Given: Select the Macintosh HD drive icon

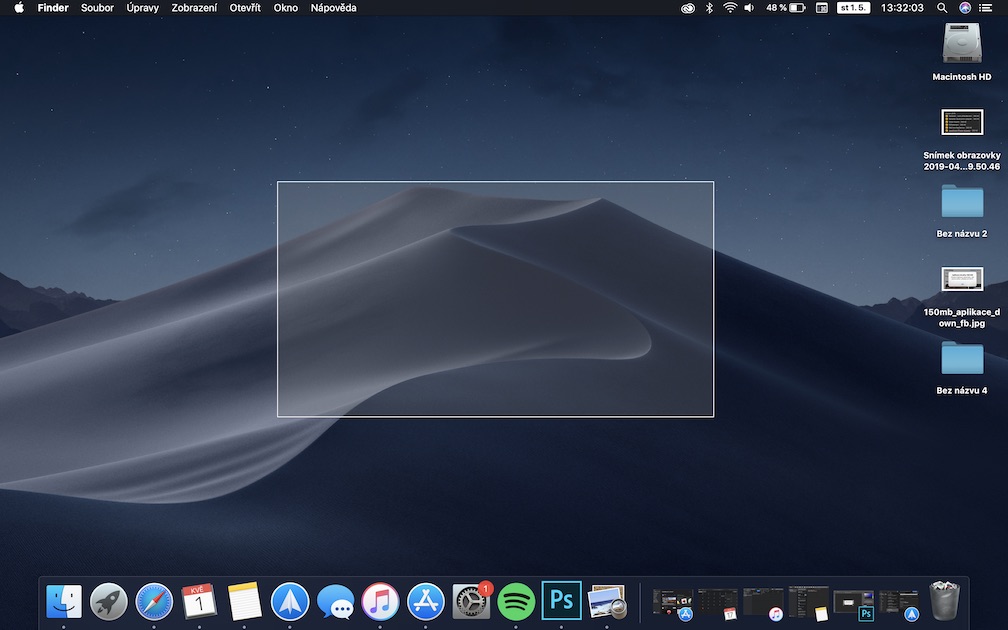Looking at the screenshot, I should pyautogui.click(x=962, y=44).
